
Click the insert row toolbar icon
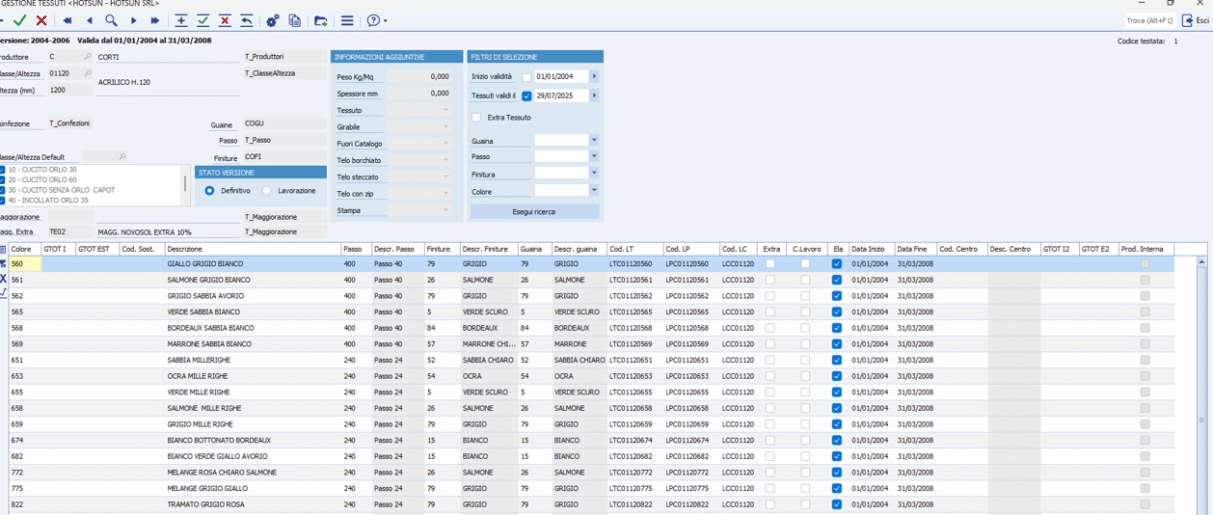pyautogui.click(x=181, y=20)
